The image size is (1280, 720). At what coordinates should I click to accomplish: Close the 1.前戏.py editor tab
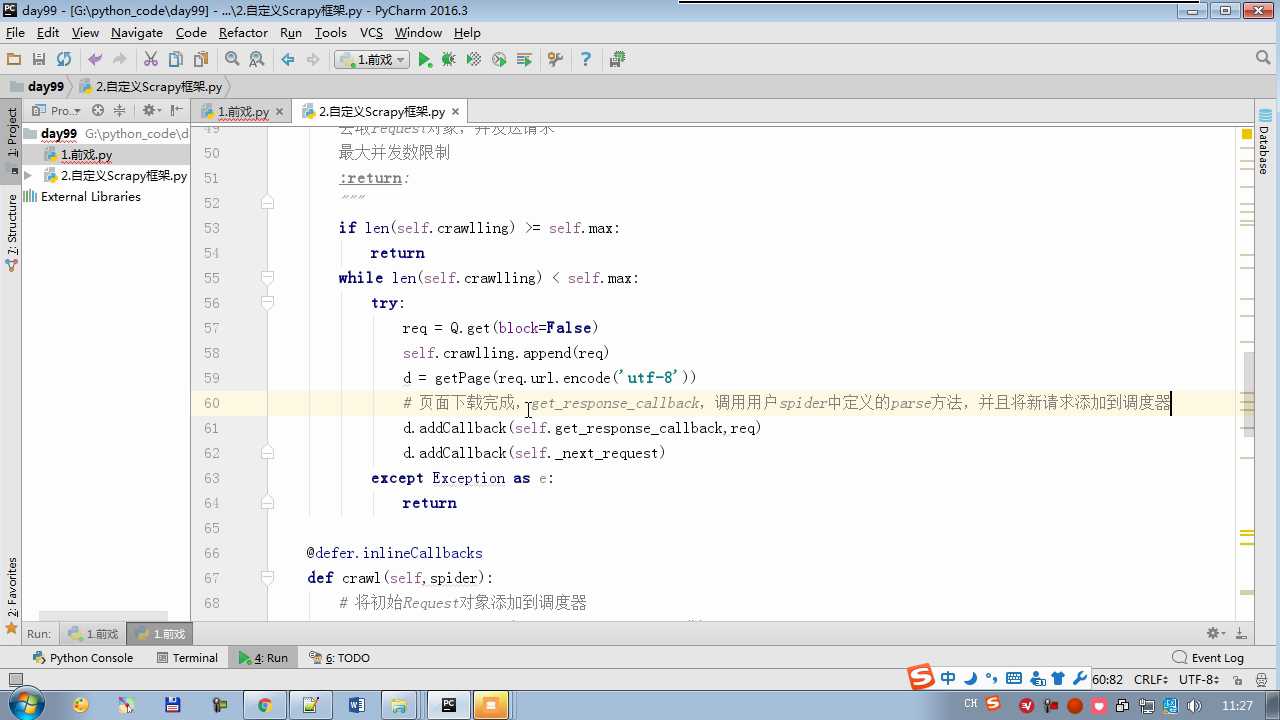coord(279,112)
